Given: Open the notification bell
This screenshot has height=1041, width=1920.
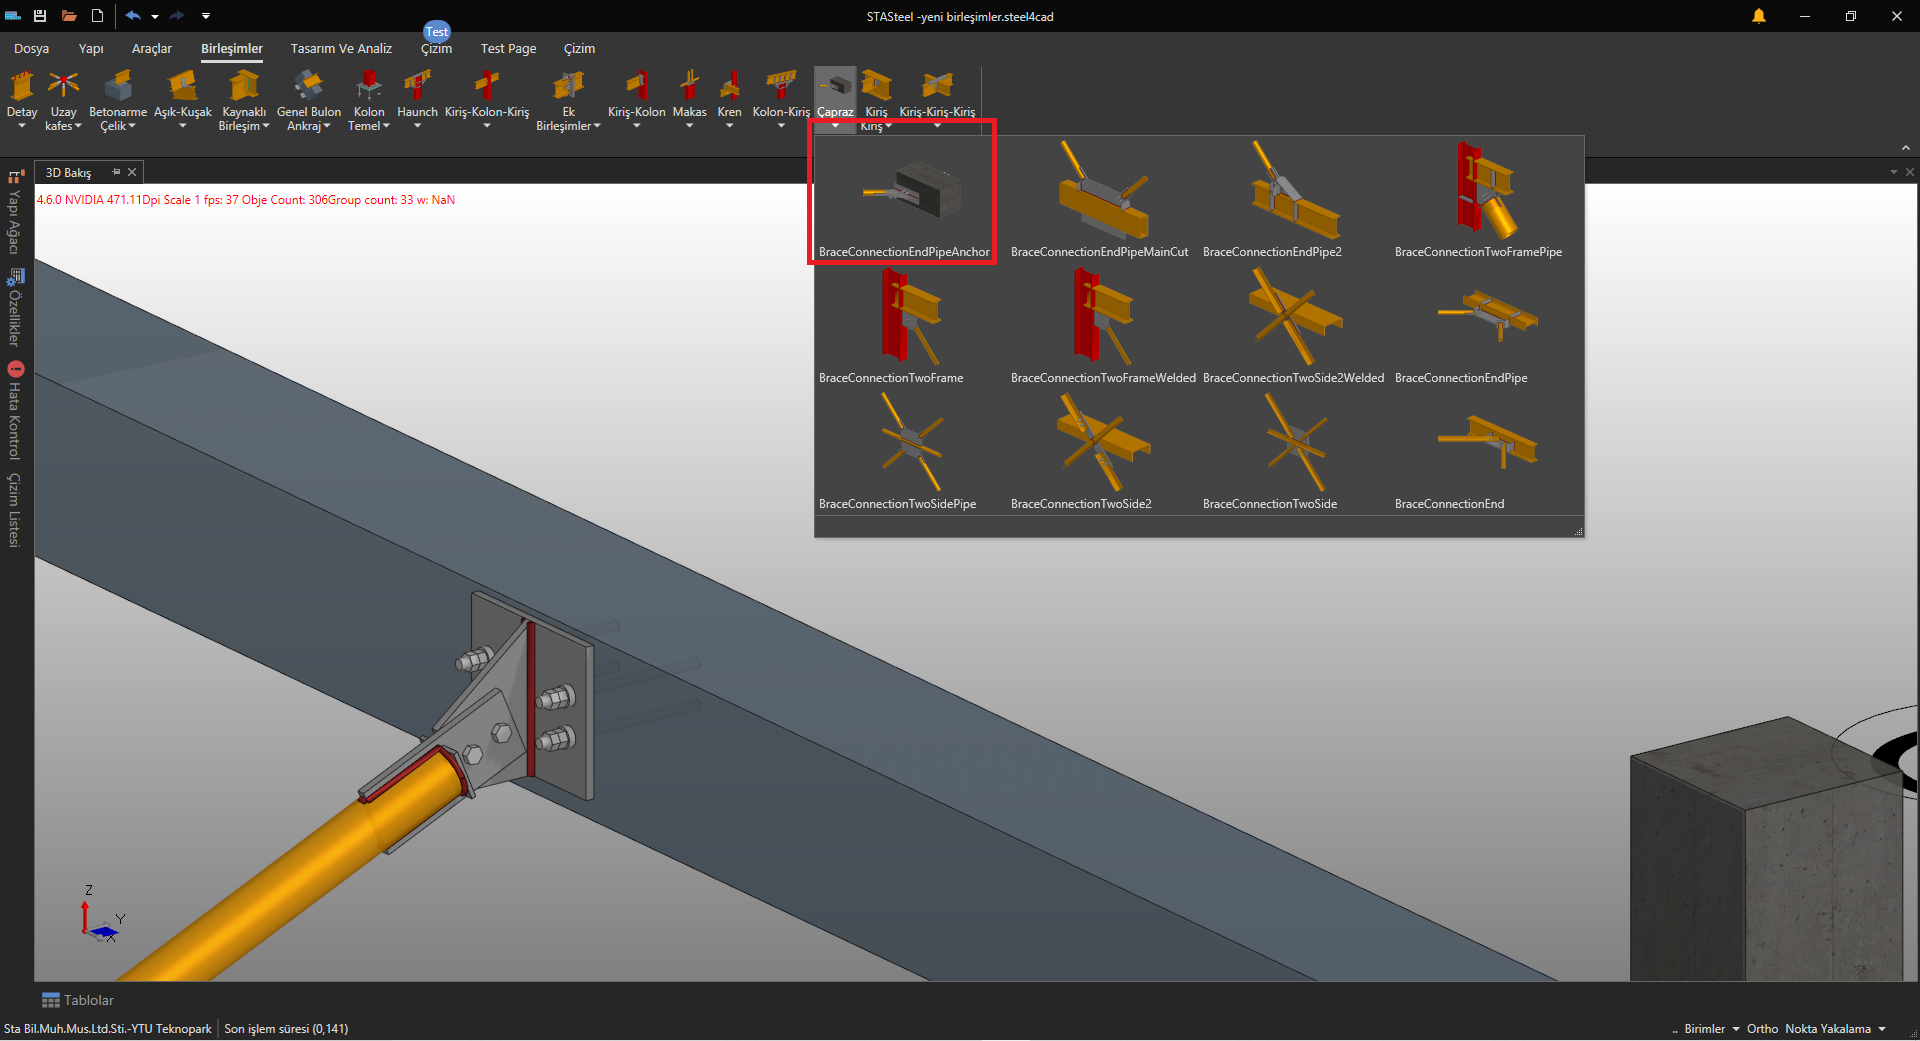Looking at the screenshot, I should point(1758,16).
